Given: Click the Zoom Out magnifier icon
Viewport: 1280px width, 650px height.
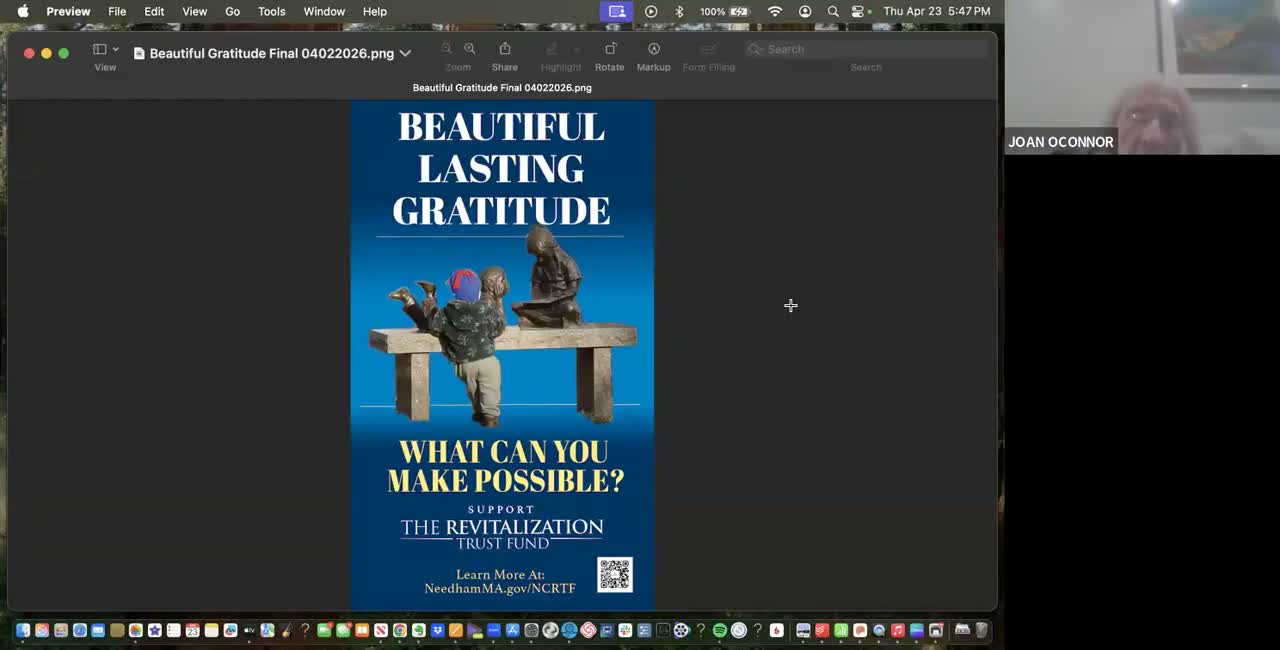Looking at the screenshot, I should 446,49.
